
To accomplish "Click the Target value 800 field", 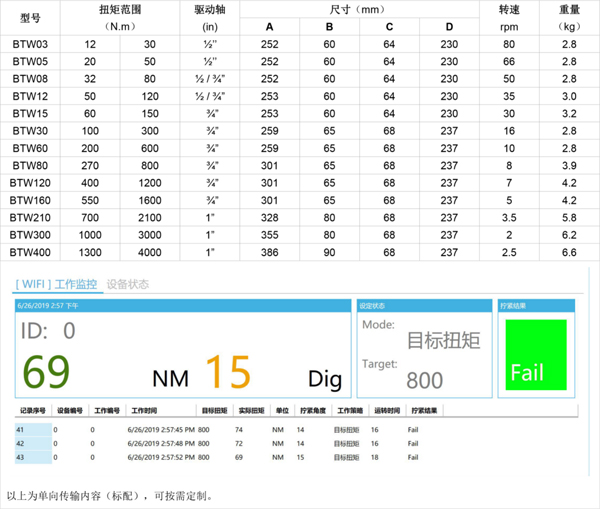I will click(425, 380).
